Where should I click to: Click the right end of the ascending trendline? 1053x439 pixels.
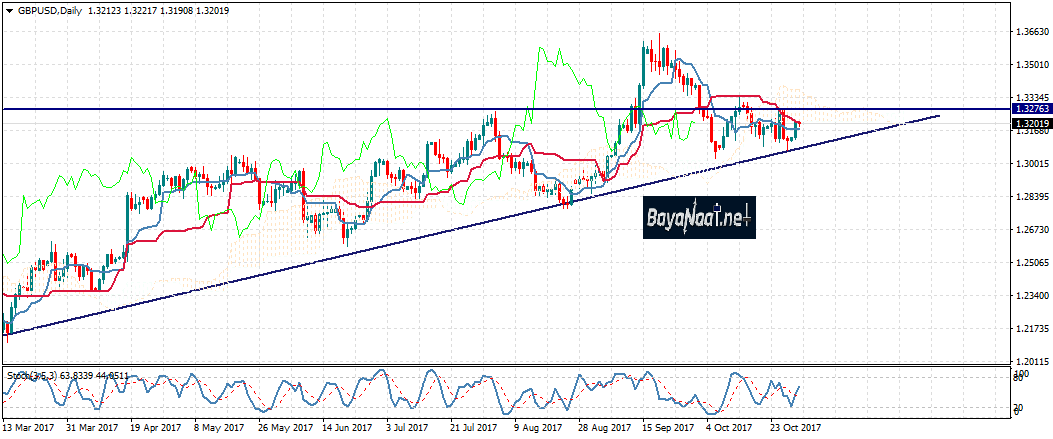pos(938,116)
